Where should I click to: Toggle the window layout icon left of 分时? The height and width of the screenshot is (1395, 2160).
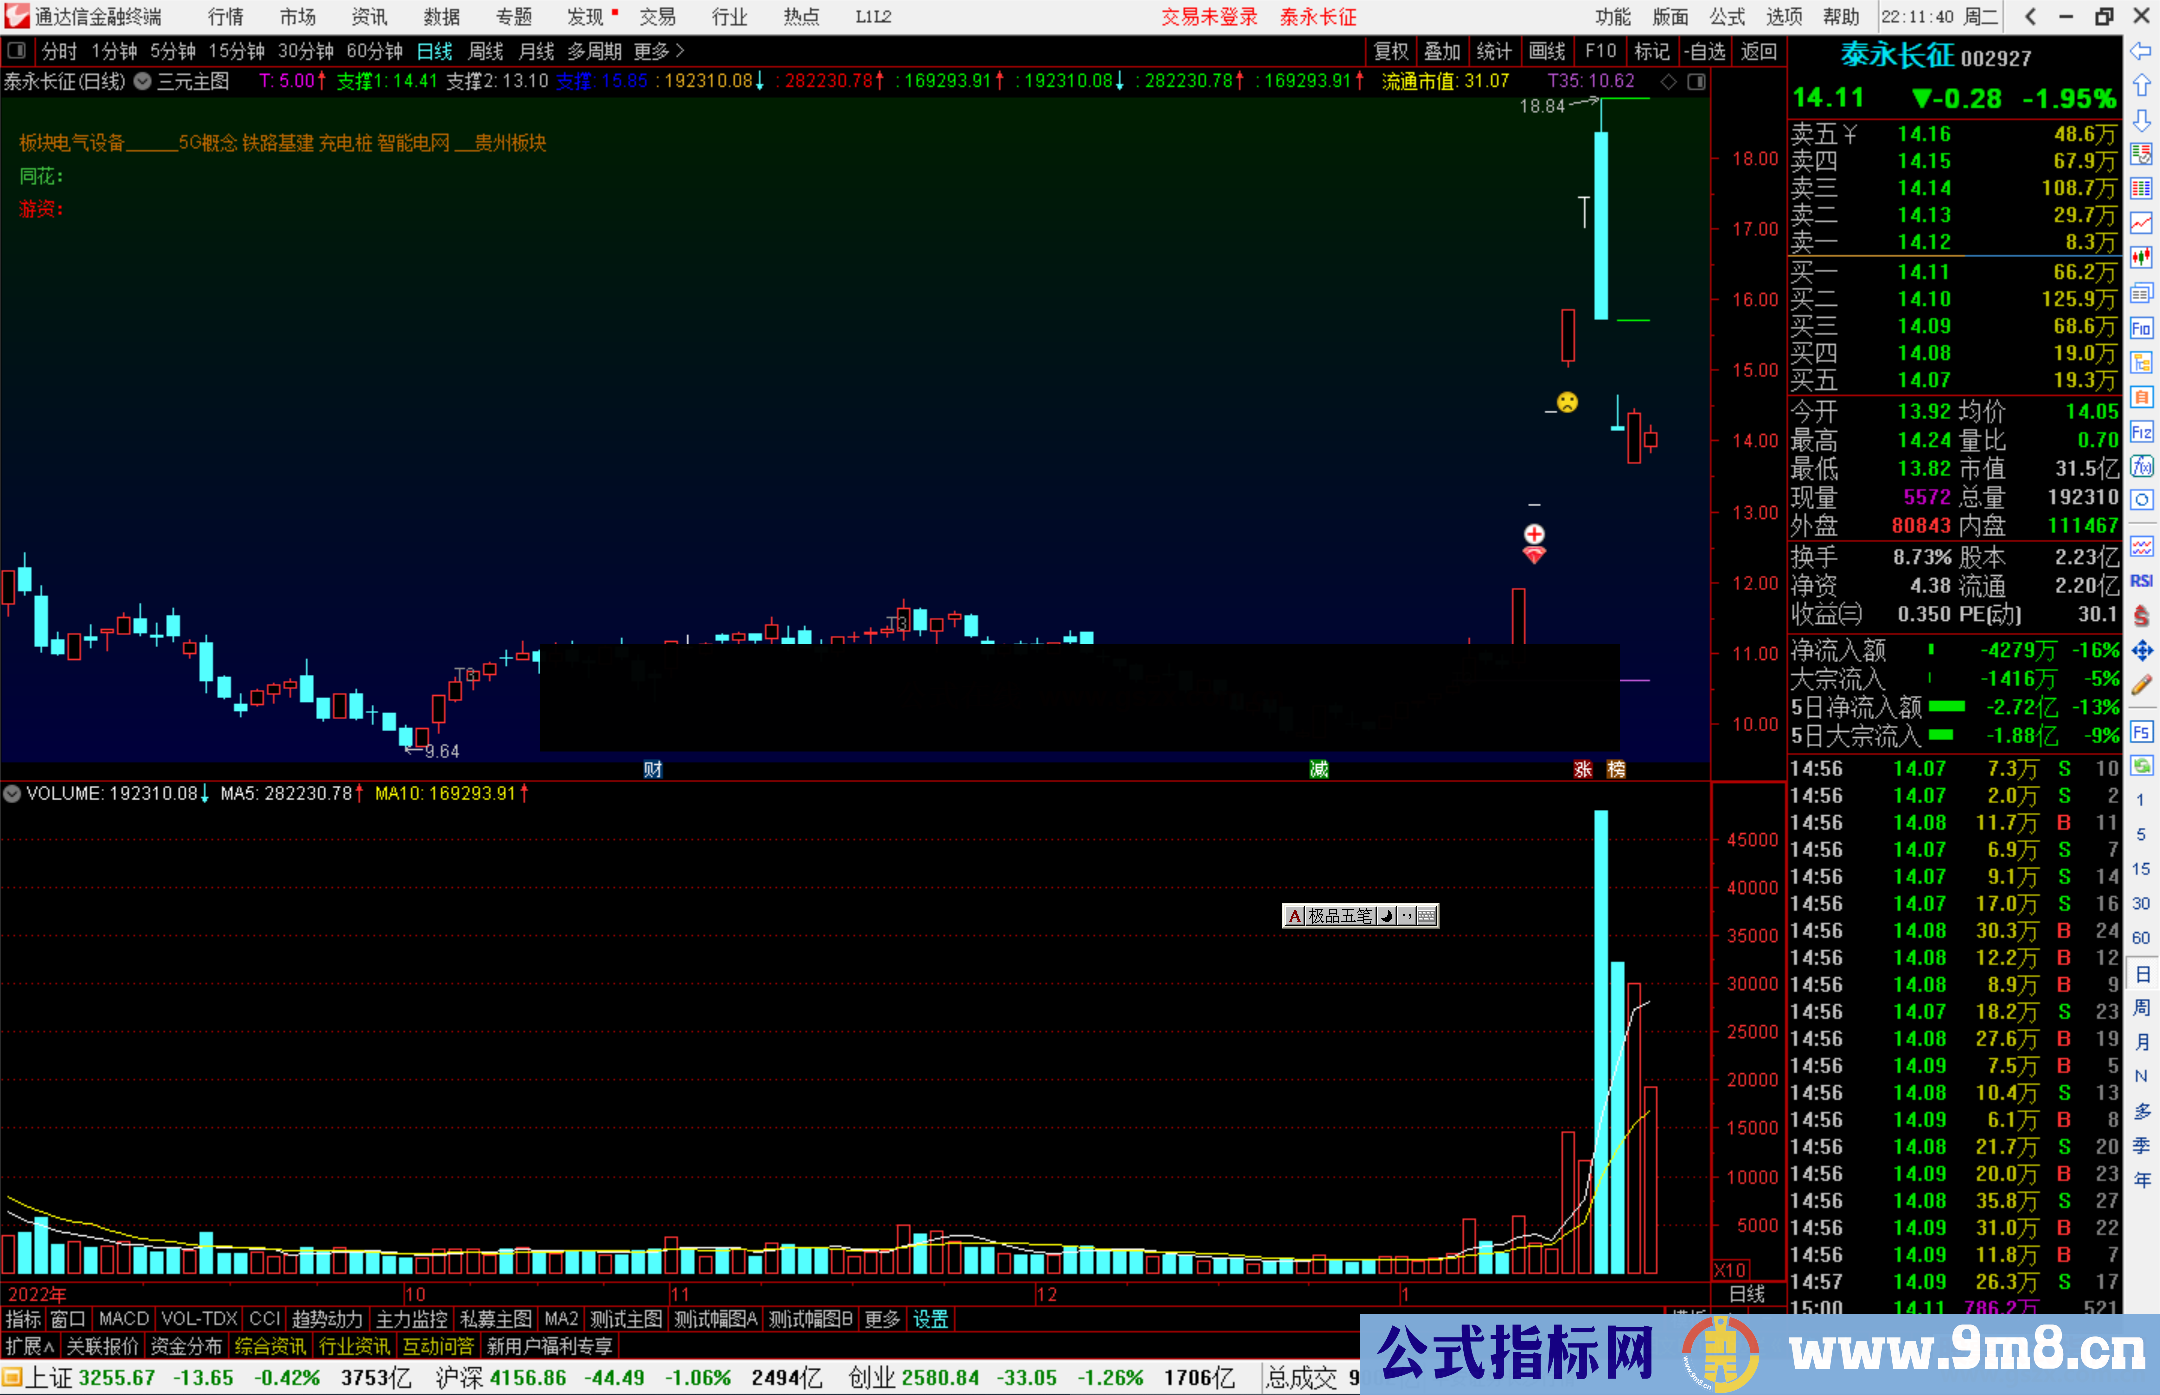16,50
